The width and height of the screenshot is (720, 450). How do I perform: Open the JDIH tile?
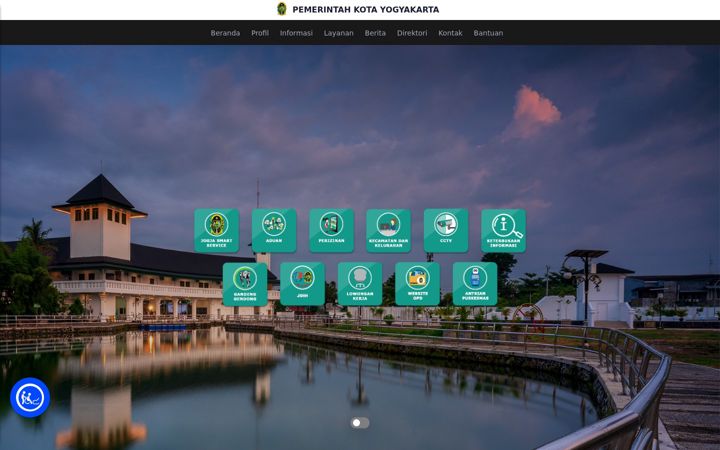(x=303, y=284)
